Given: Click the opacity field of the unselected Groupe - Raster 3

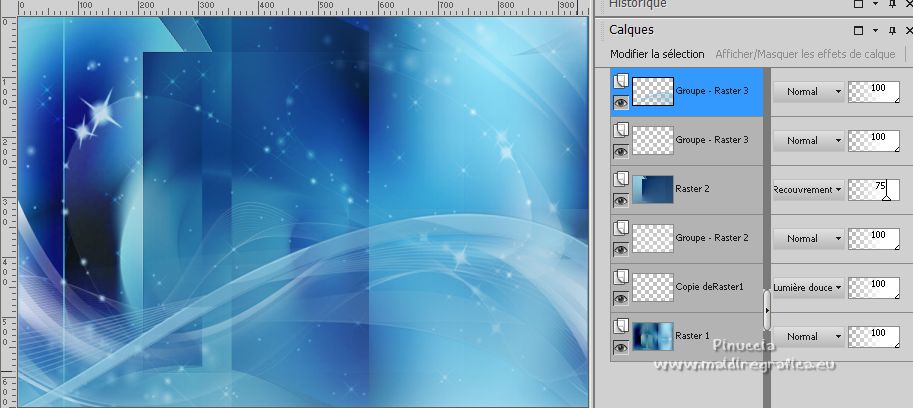Looking at the screenshot, I should pyautogui.click(x=873, y=140).
